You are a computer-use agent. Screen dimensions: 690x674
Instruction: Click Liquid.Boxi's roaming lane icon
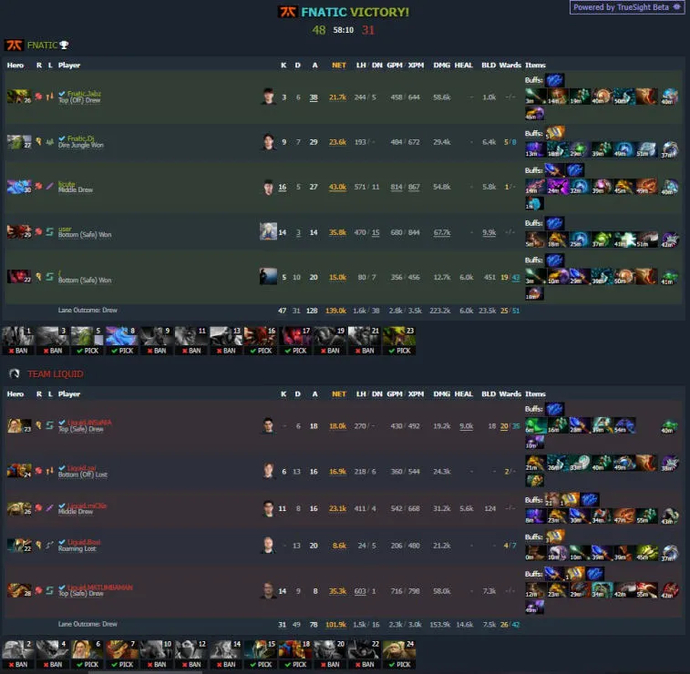click(50, 546)
